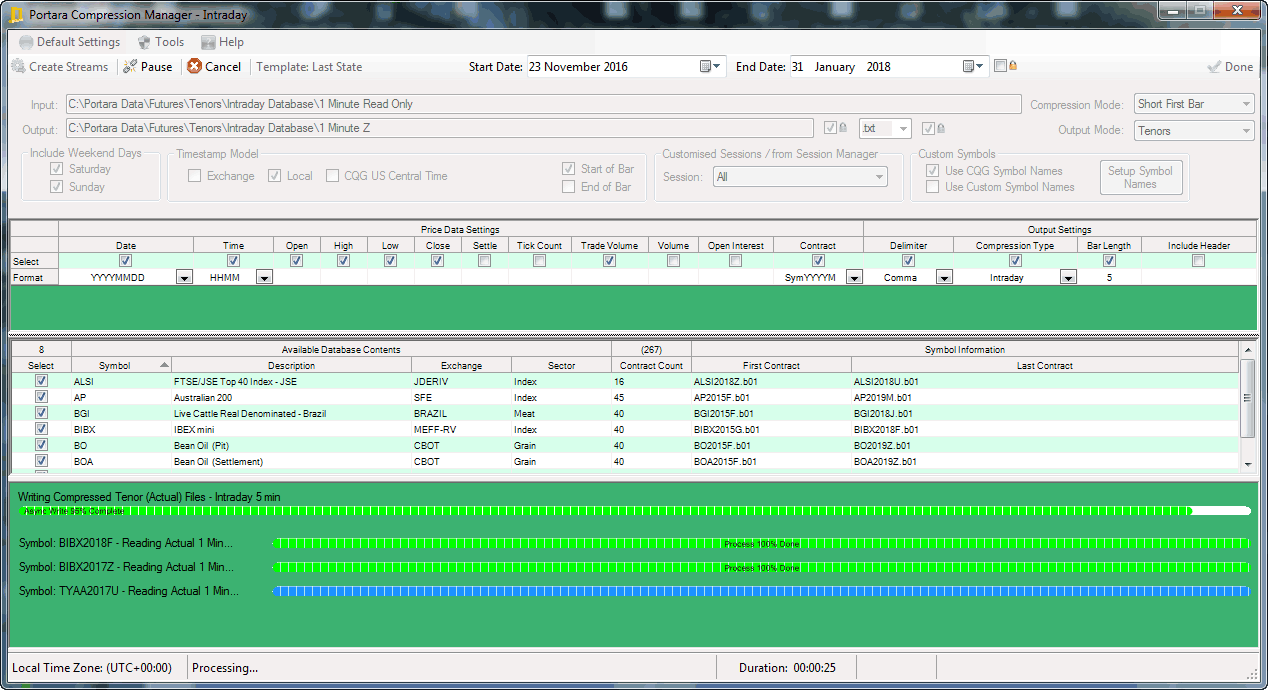Select the Australian 200 description cell
This screenshot has height=690, width=1268.
[291, 398]
